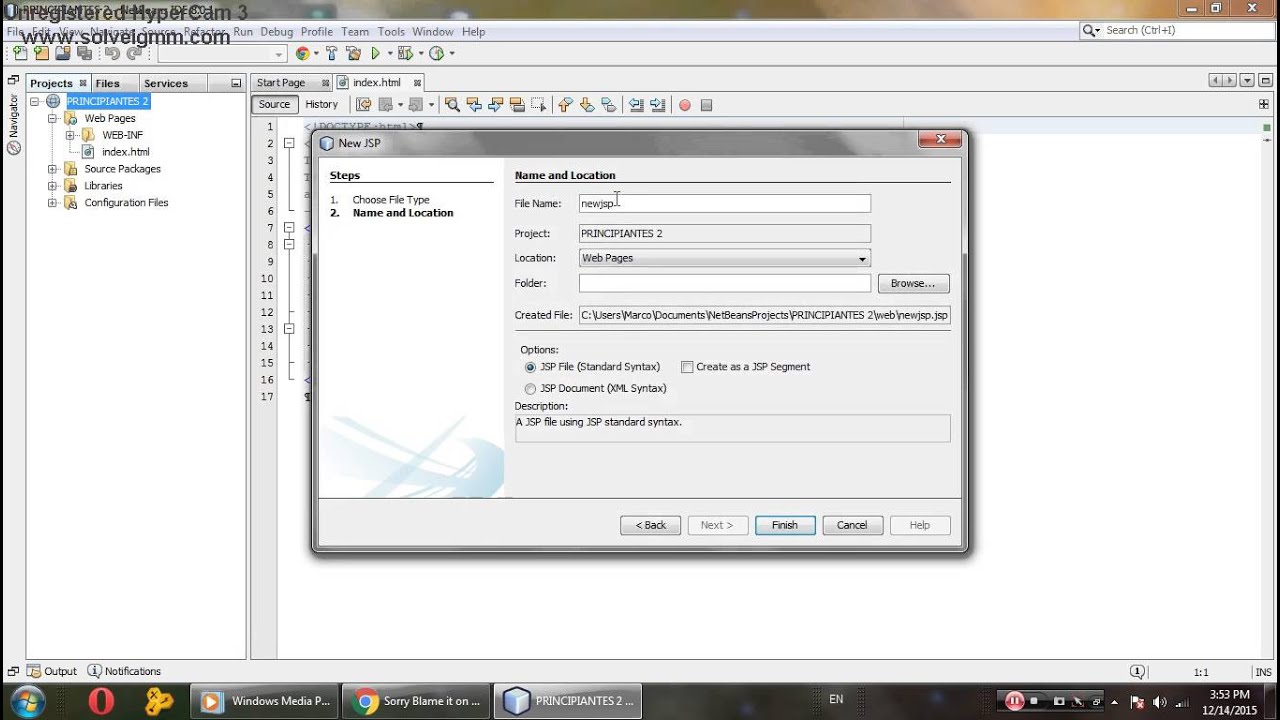This screenshot has height=720, width=1280.
Task: Select index.html in the Projects tree
Action: tap(125, 152)
